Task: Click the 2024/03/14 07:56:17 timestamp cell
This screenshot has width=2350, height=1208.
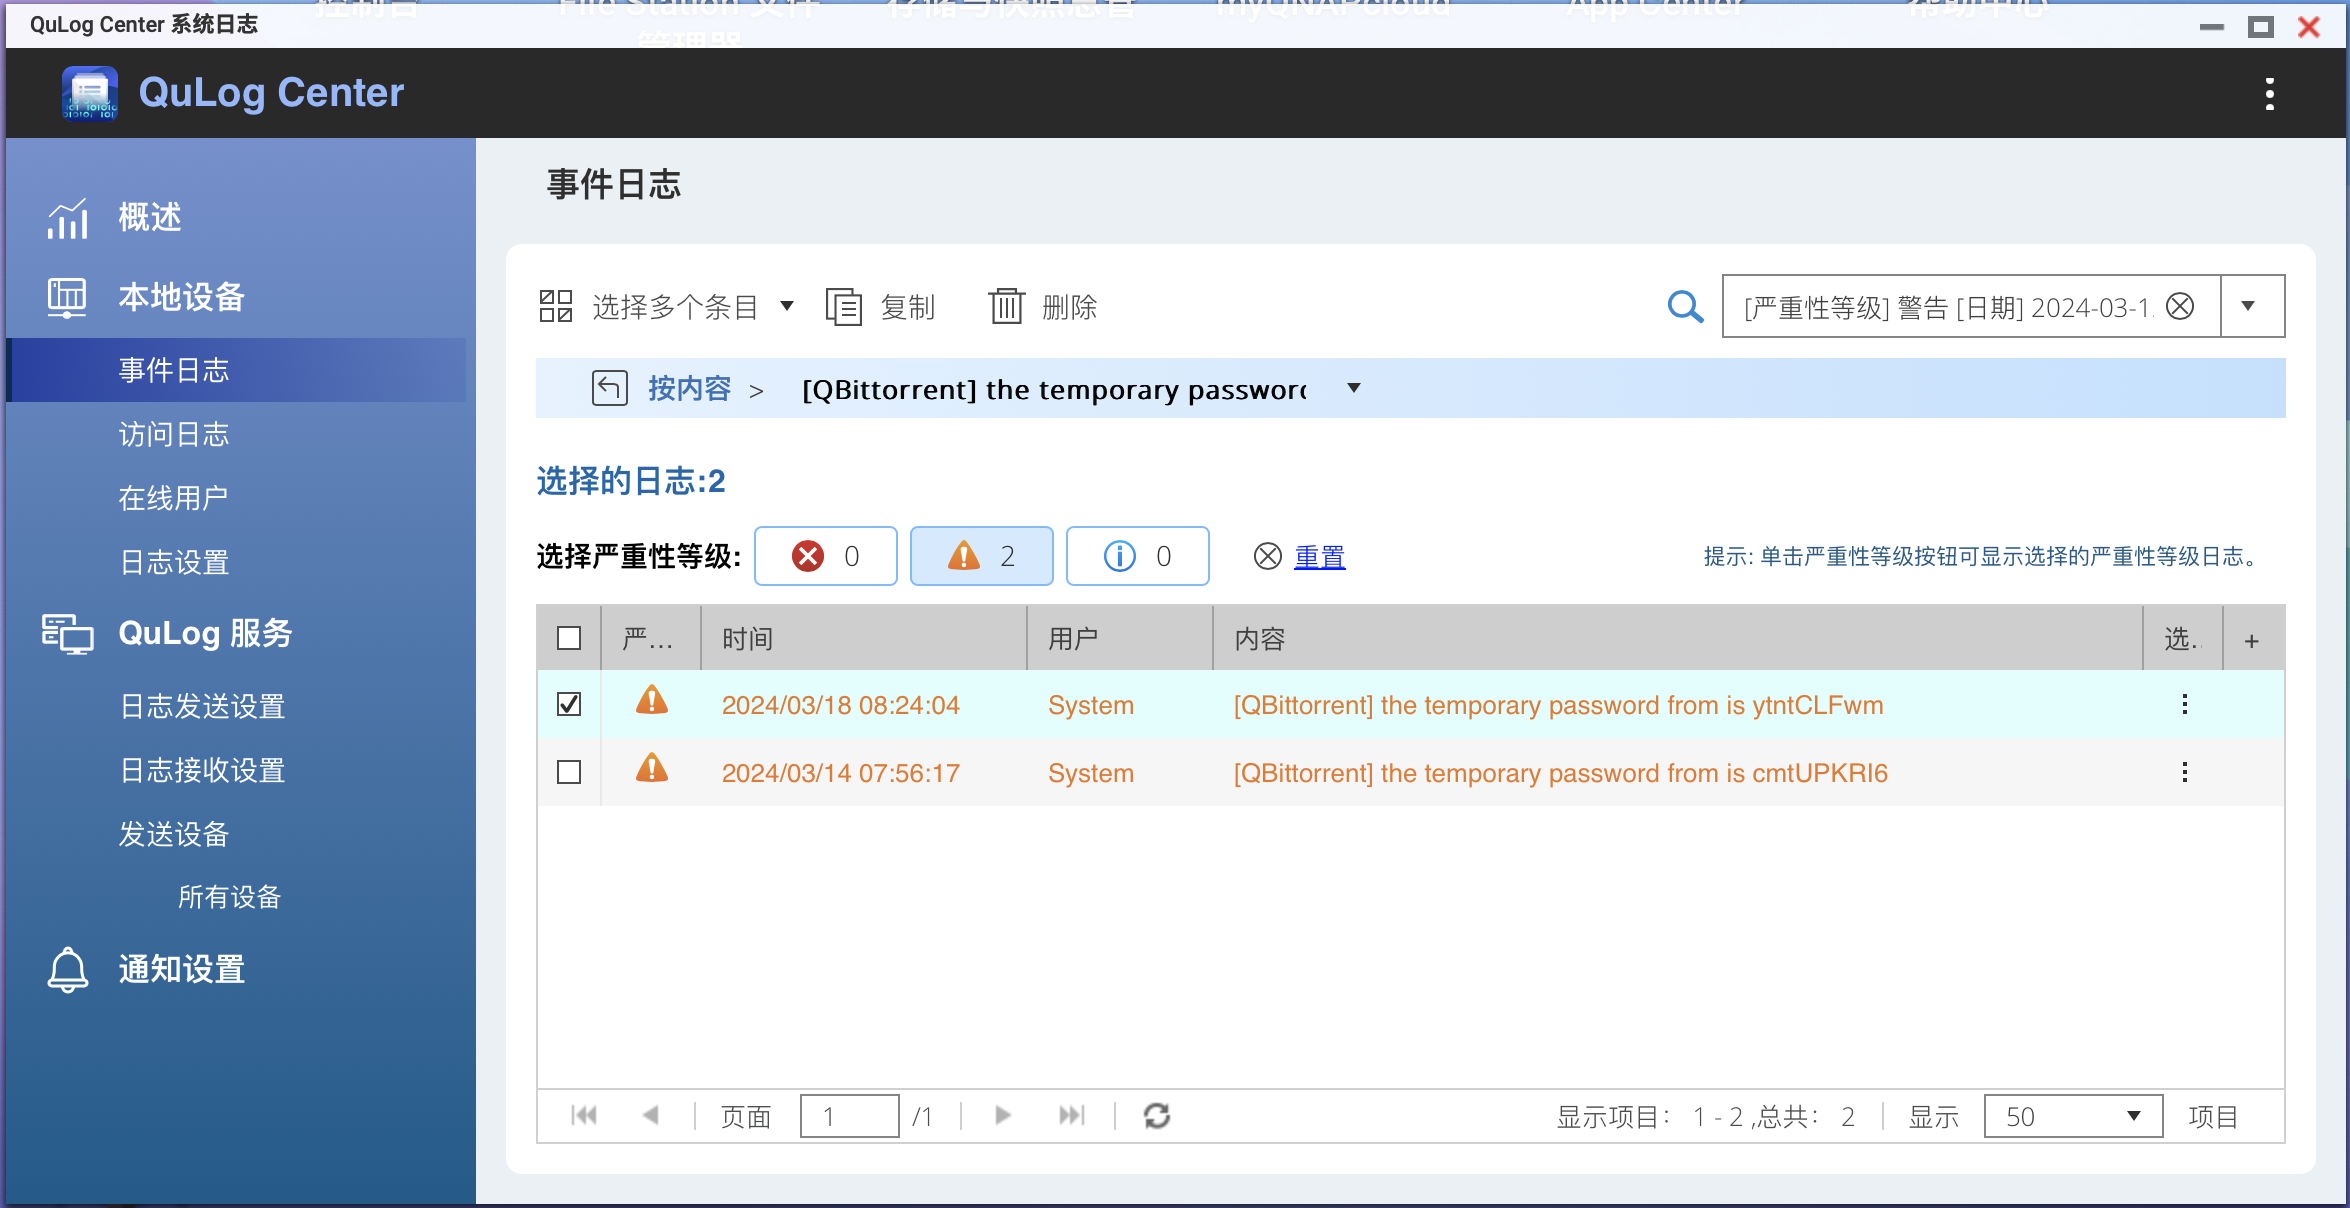Action: [x=840, y=773]
